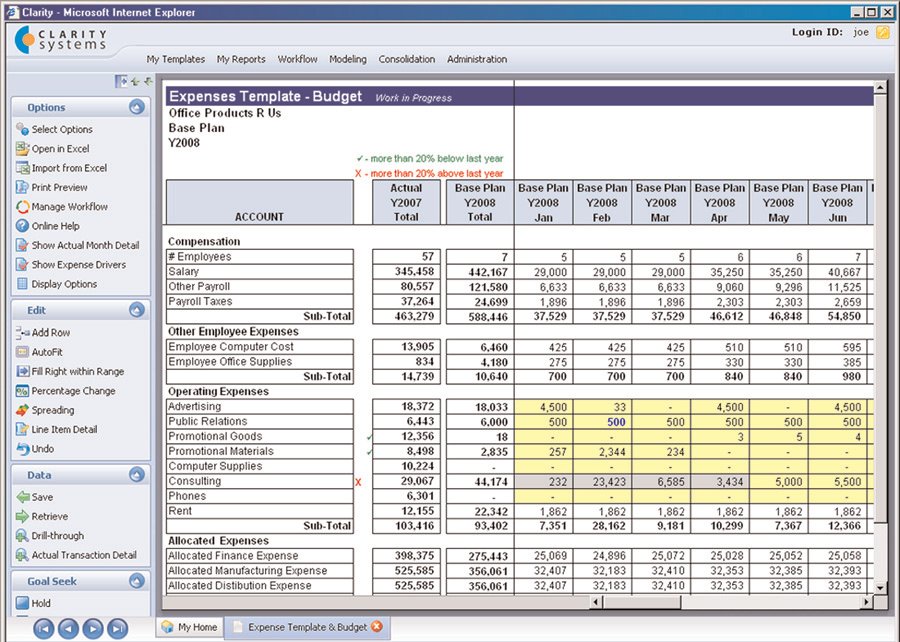Click Fill Right within Range icon
The width and height of the screenshot is (900, 642).
(x=22, y=371)
